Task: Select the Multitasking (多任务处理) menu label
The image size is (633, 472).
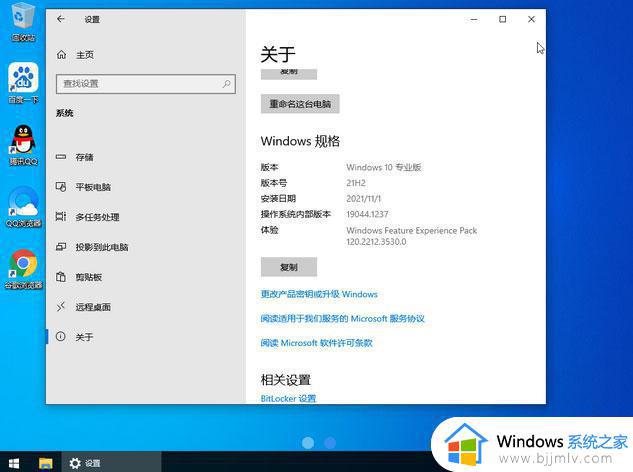Action: coord(97,217)
